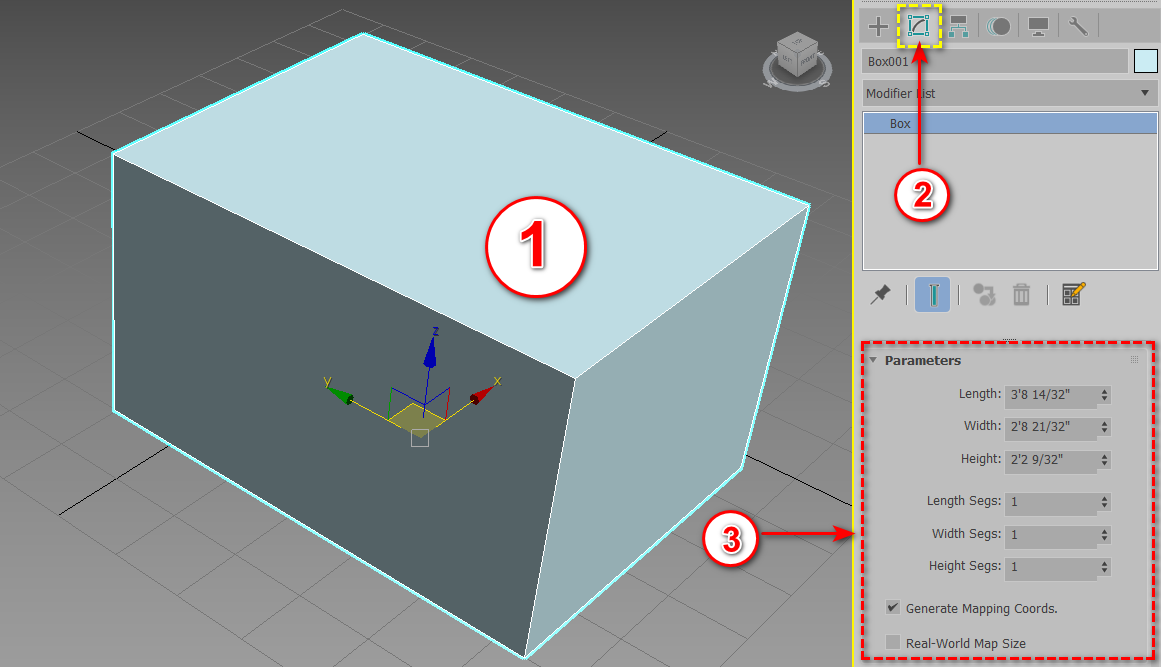Click the Remove Modifier trash icon
The image size is (1161, 667).
coord(1021,294)
